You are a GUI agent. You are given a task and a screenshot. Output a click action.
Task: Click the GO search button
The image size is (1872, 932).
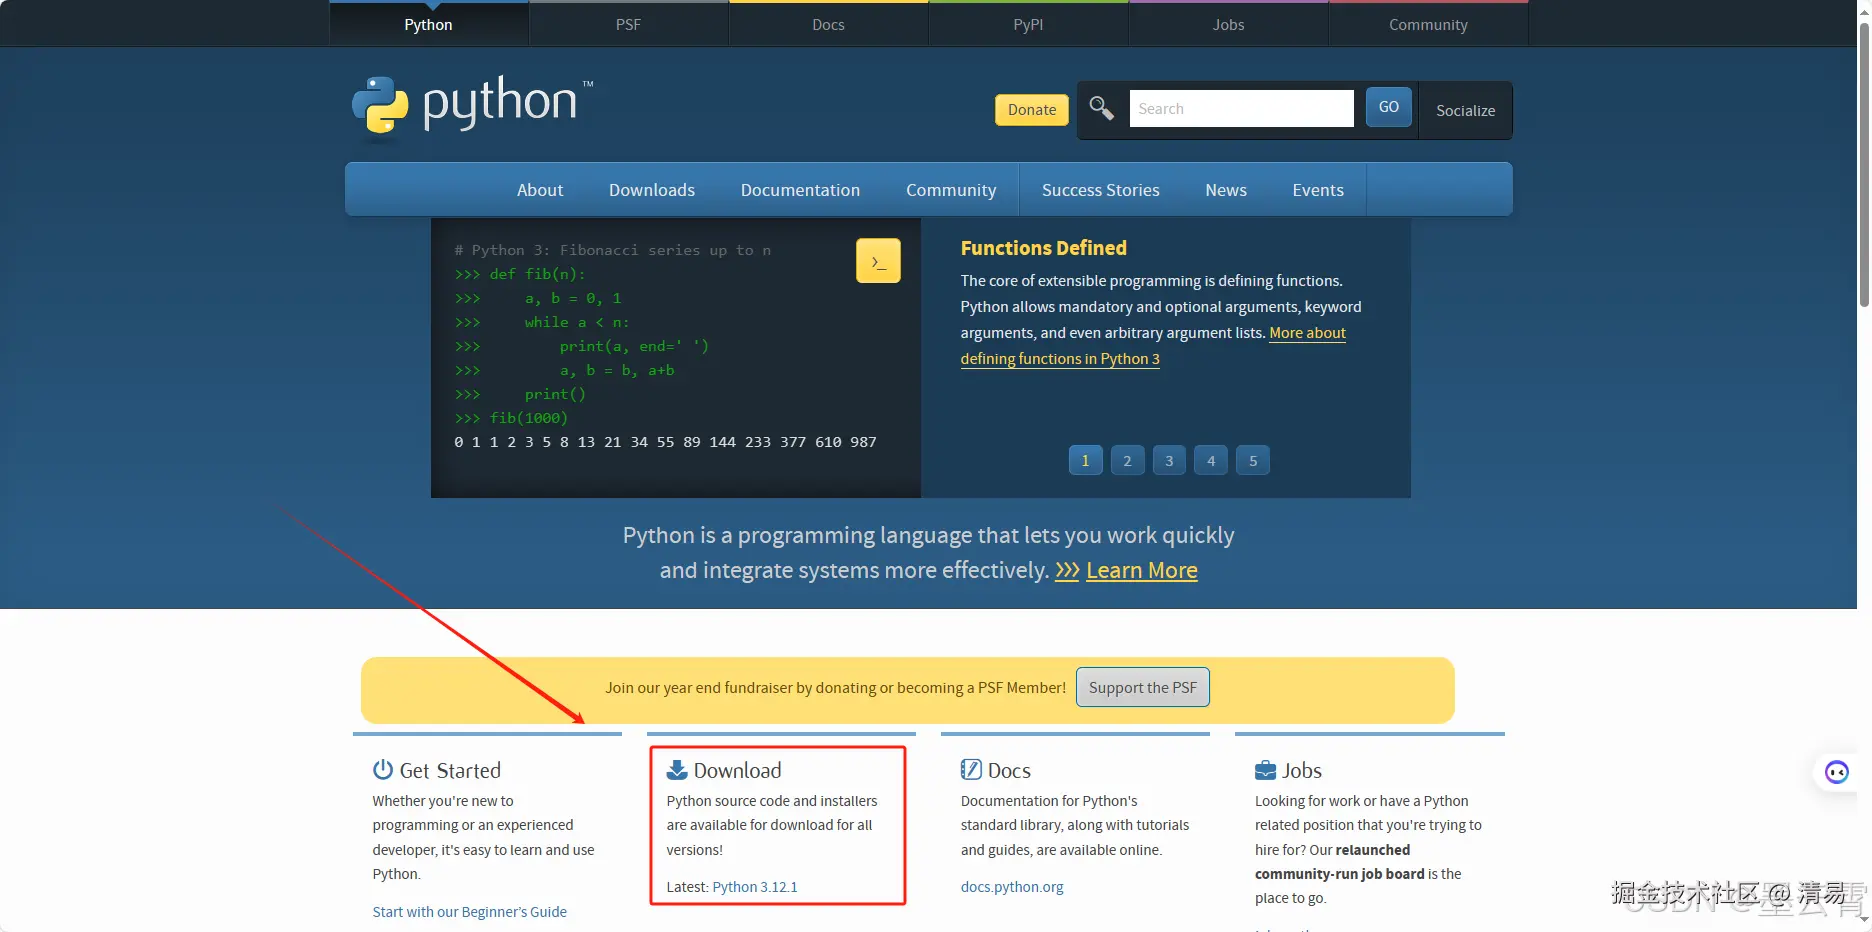point(1389,107)
